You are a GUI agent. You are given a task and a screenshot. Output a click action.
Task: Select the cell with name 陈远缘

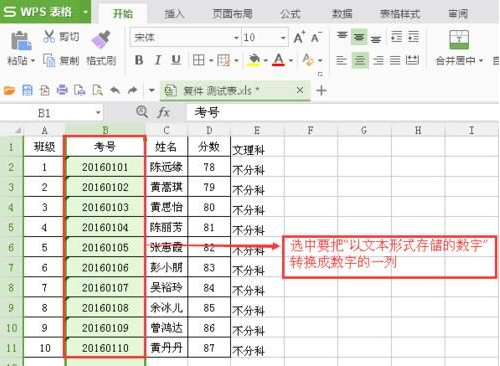[x=167, y=167]
